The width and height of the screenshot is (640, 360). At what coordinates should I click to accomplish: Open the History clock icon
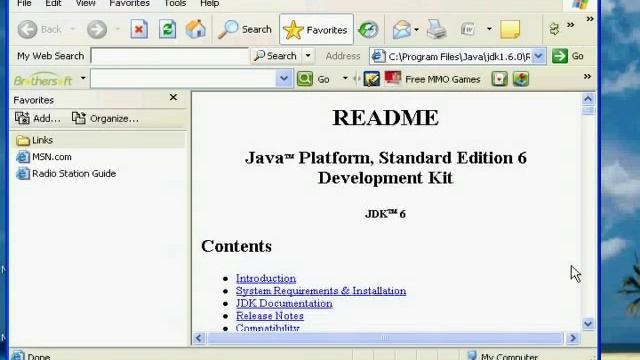pos(368,29)
